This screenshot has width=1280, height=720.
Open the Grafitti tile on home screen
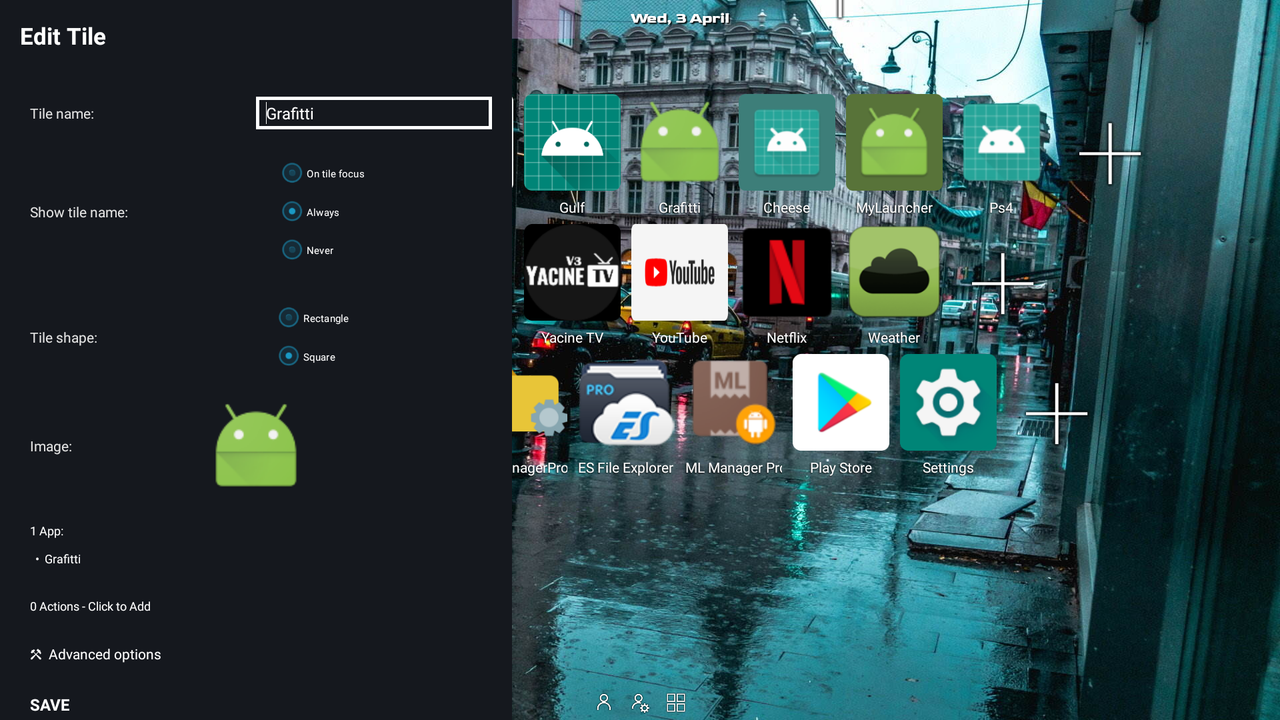coord(679,142)
